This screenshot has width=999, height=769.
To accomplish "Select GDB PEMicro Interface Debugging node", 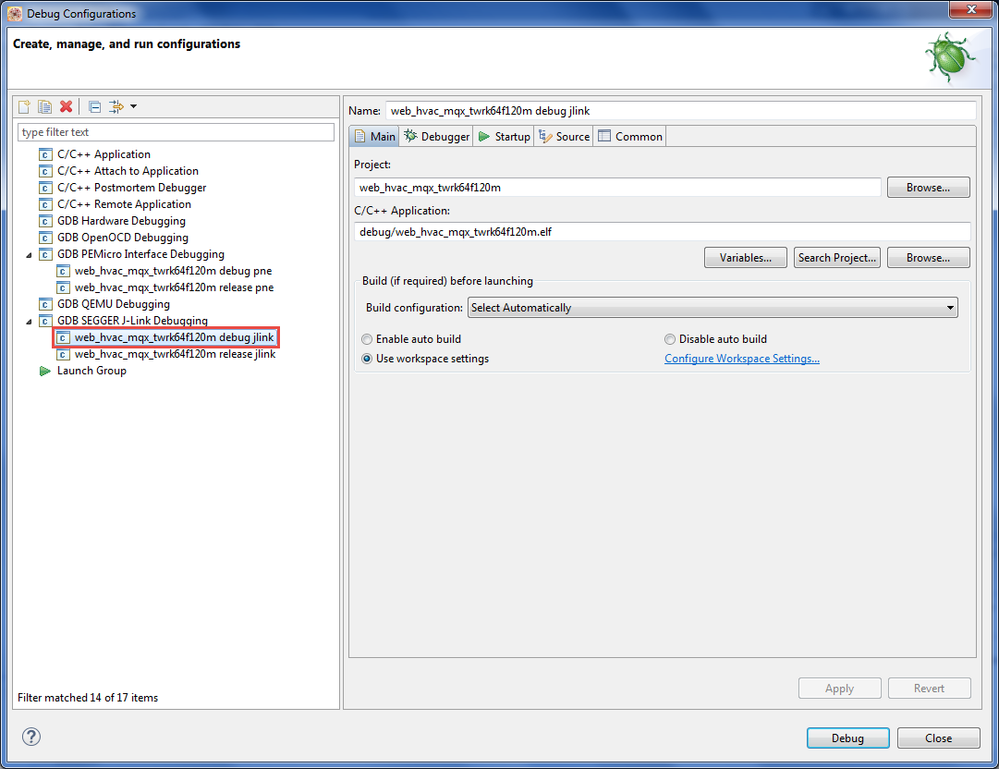I will [140, 254].
